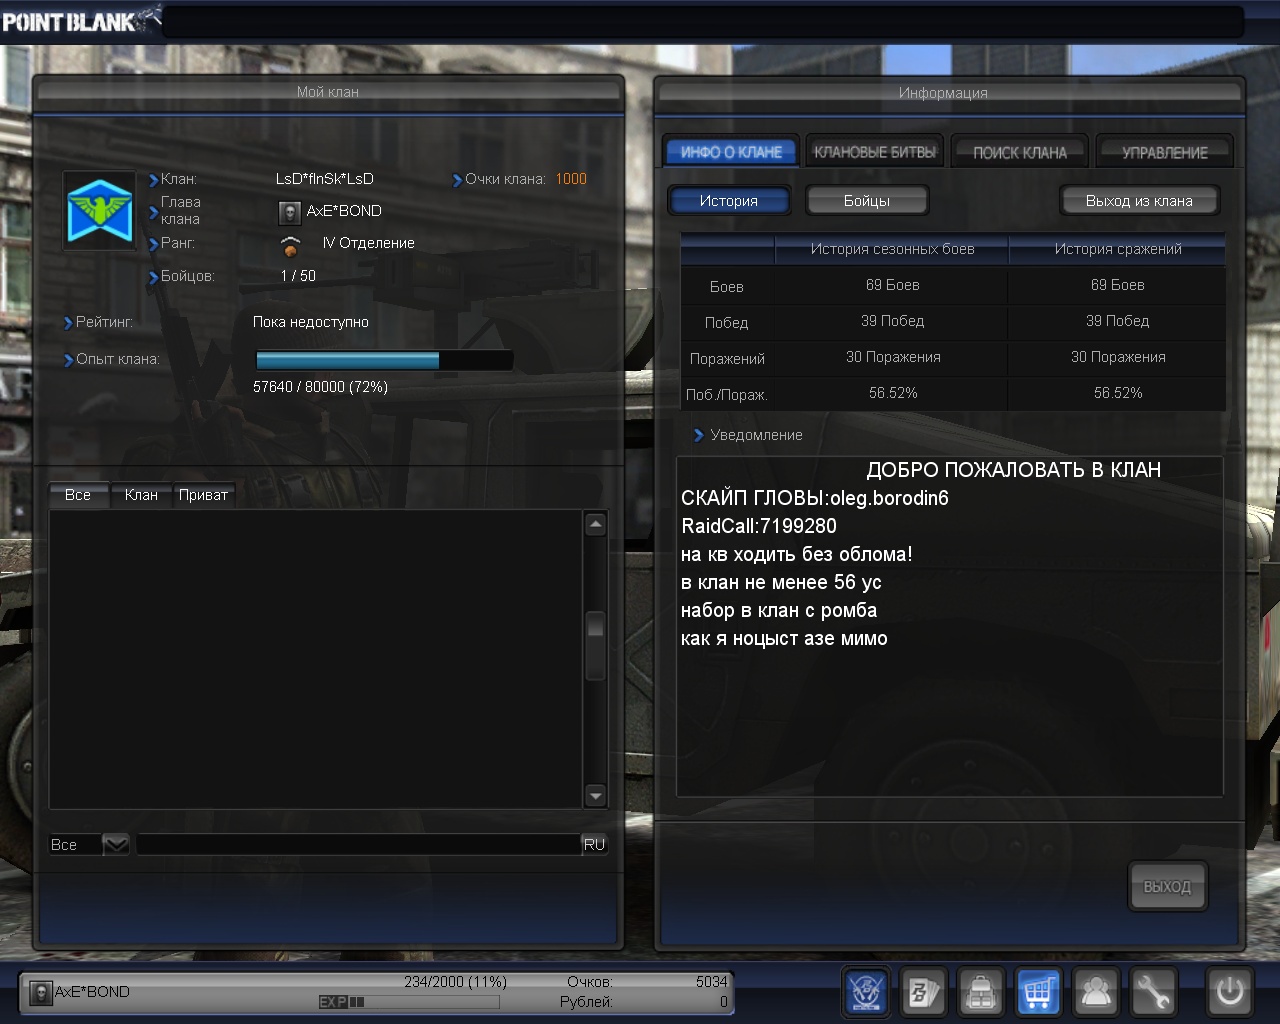Select the Все chat tab

78,495
